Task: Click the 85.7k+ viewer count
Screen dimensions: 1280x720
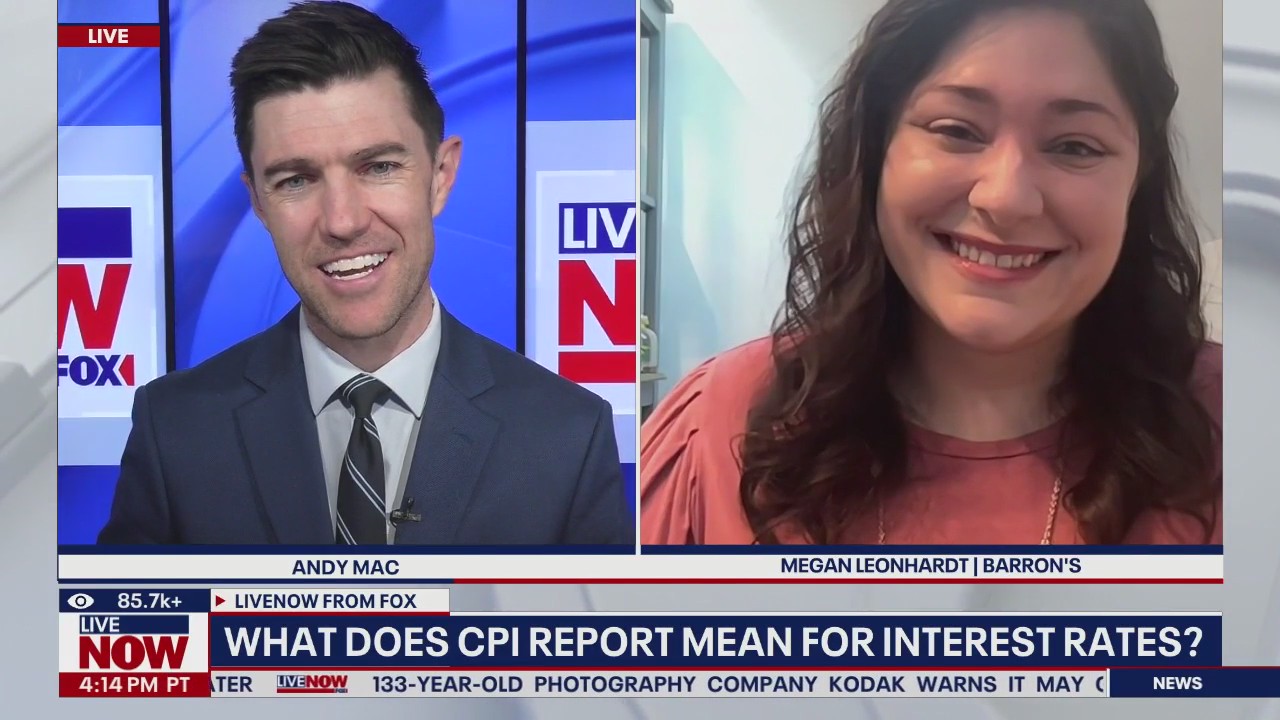Action: click(x=150, y=601)
